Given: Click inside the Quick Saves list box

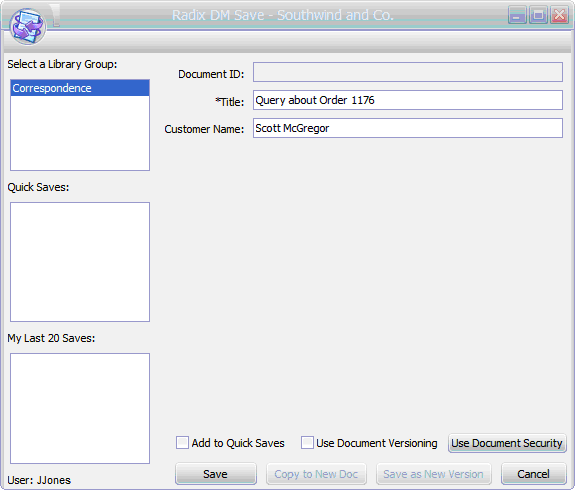Looking at the screenshot, I should (x=80, y=262).
